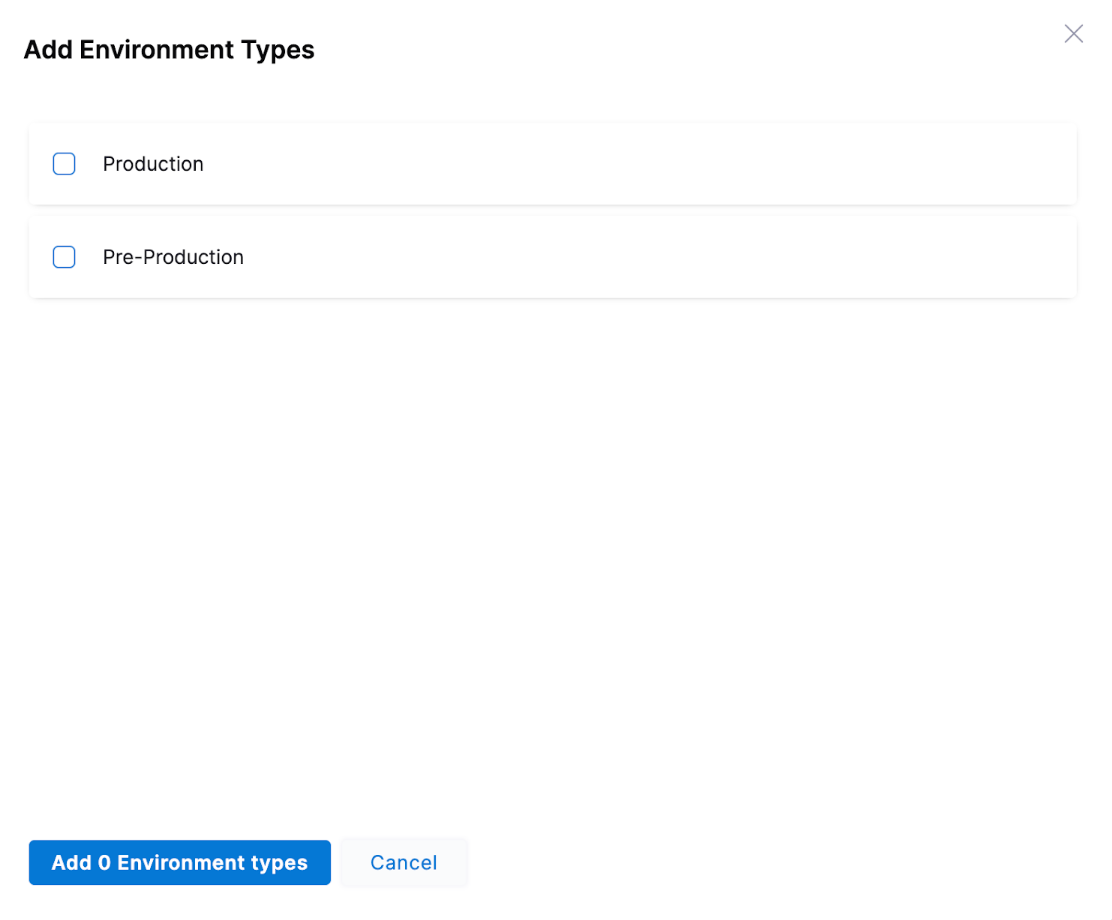This screenshot has height=920, width=1112.
Task: Click the Pre-Production label text
Action: (173, 257)
